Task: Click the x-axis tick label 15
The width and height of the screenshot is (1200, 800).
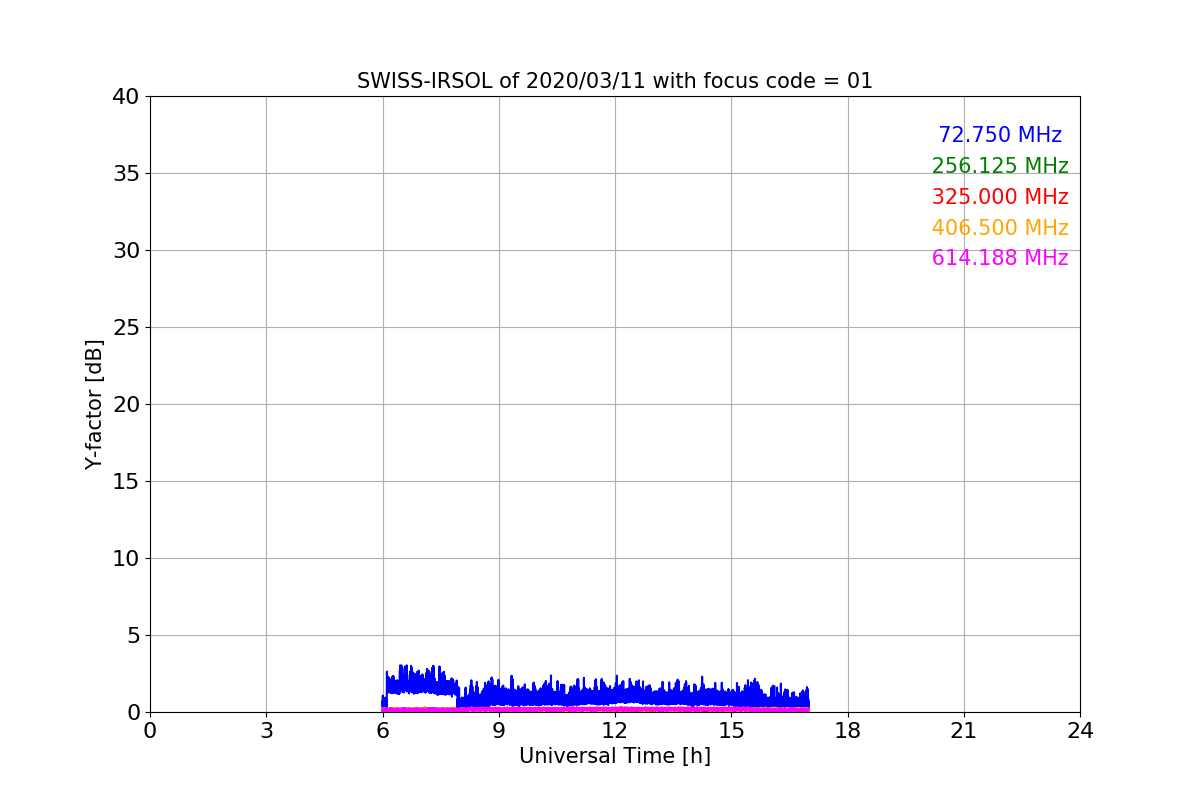Action: point(731,731)
